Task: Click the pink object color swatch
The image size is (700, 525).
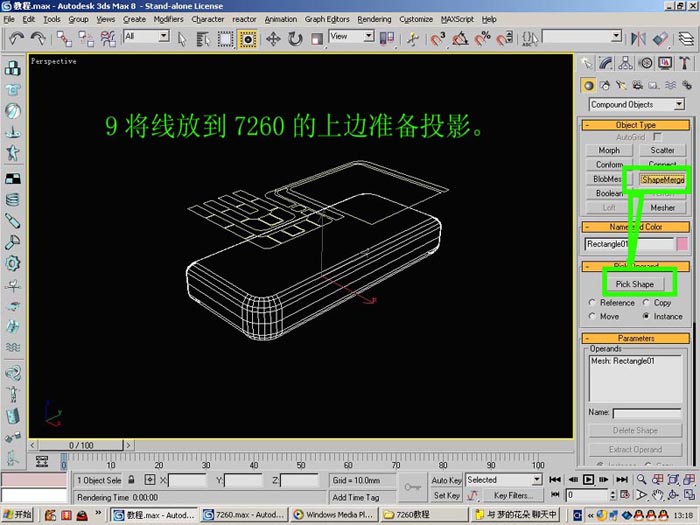Action: point(682,244)
